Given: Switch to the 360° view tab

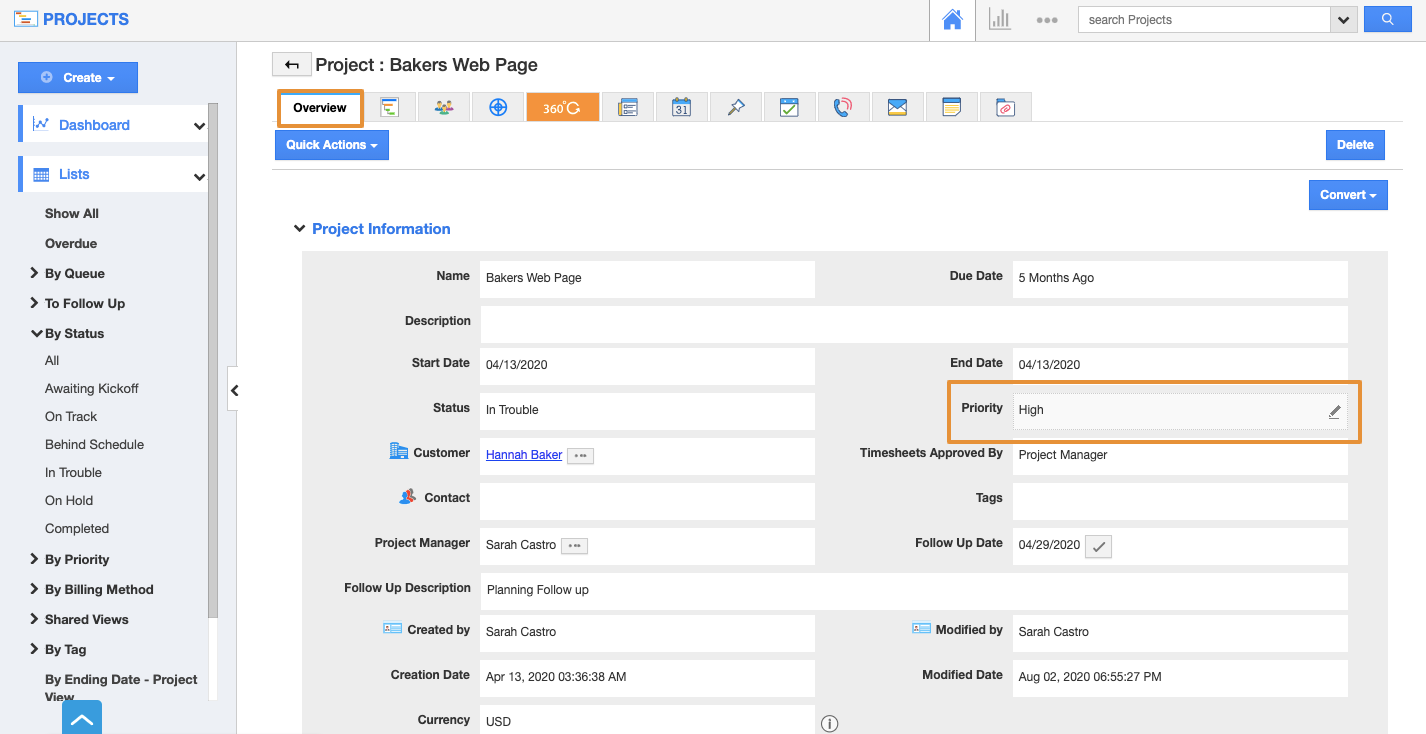Looking at the screenshot, I should pos(562,107).
